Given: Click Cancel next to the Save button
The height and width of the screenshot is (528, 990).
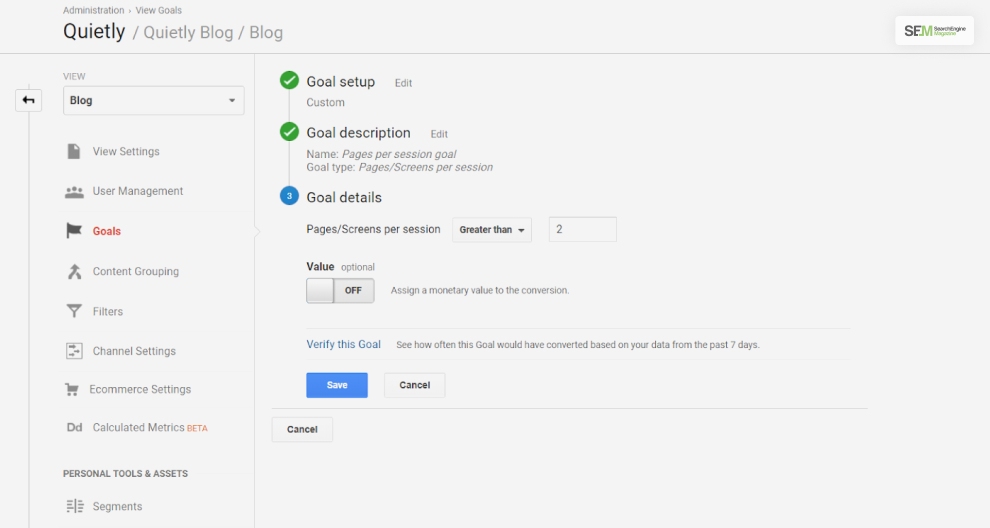Looking at the screenshot, I should [x=415, y=385].
